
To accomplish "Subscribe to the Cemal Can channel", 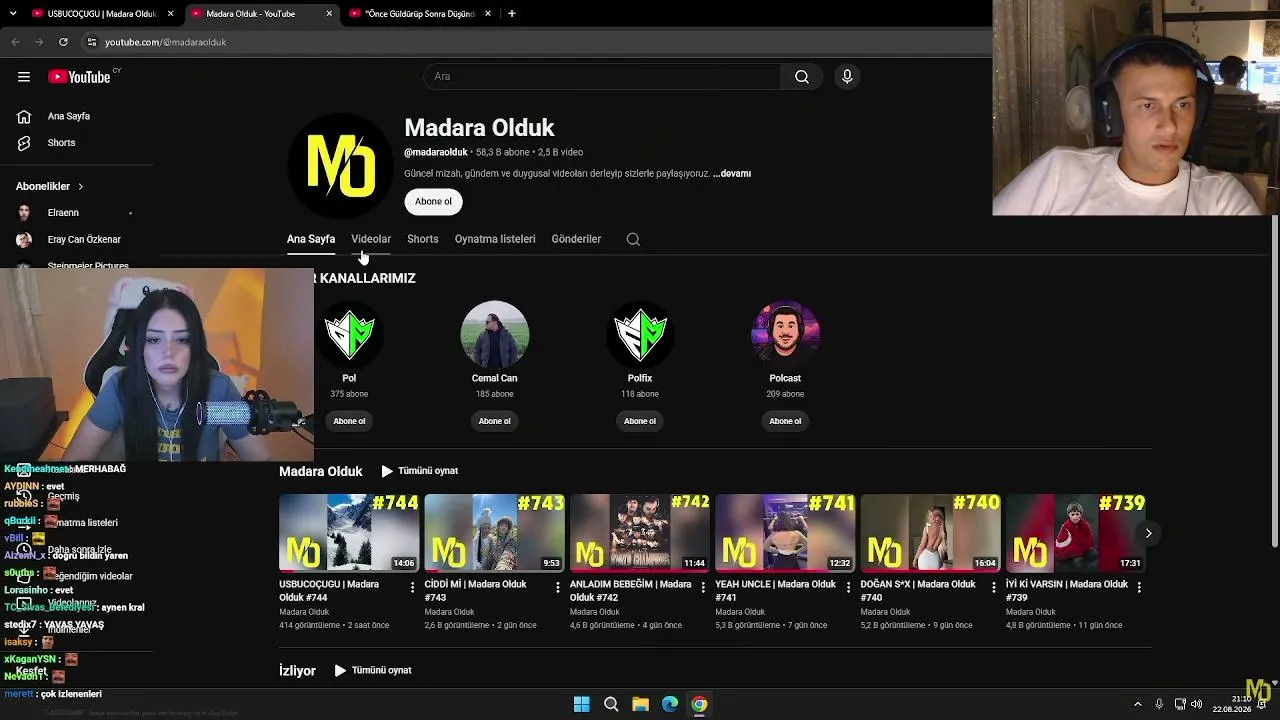I will [495, 421].
